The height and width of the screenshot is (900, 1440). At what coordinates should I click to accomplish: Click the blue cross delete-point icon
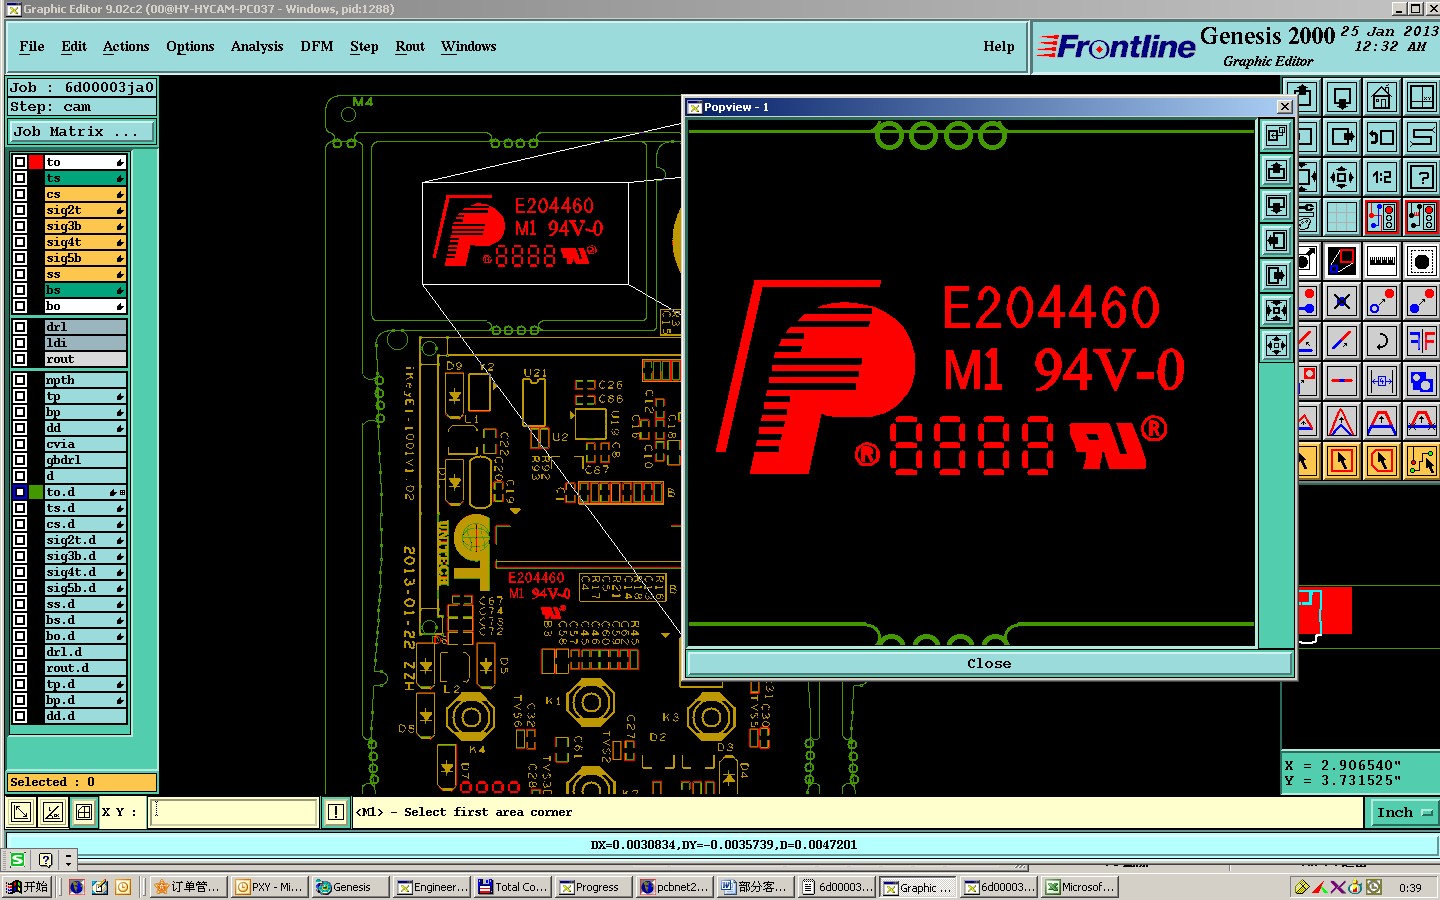[x=1342, y=300]
